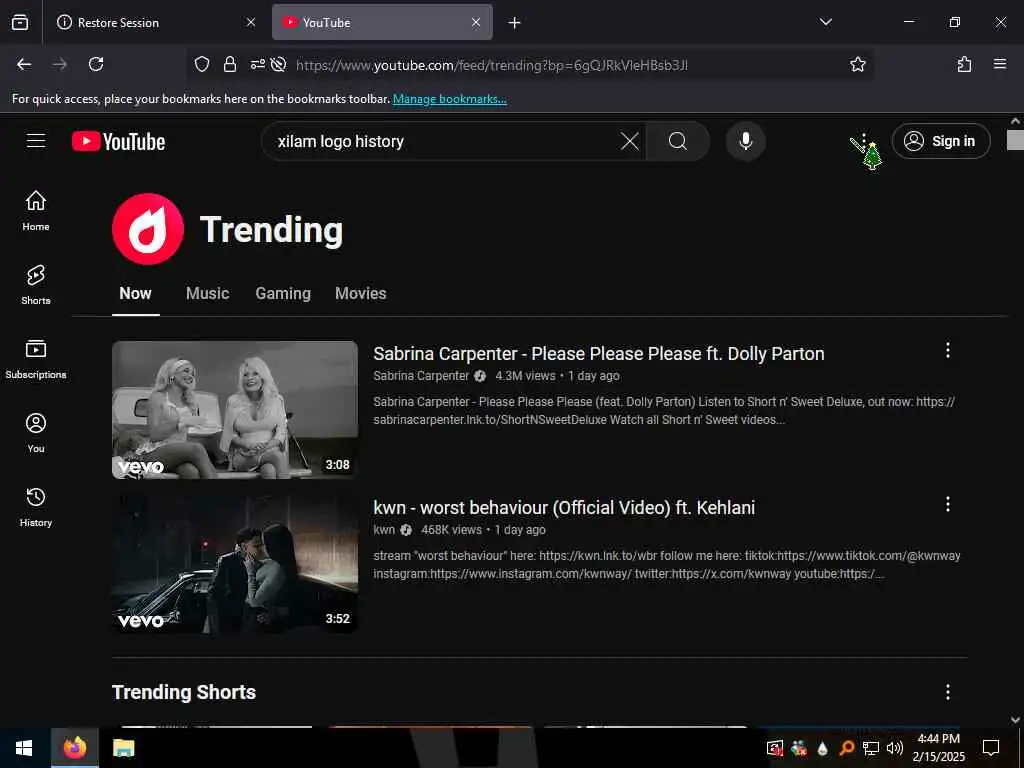The image size is (1024, 768).
Task: Reload the page
Action: [x=96, y=64]
